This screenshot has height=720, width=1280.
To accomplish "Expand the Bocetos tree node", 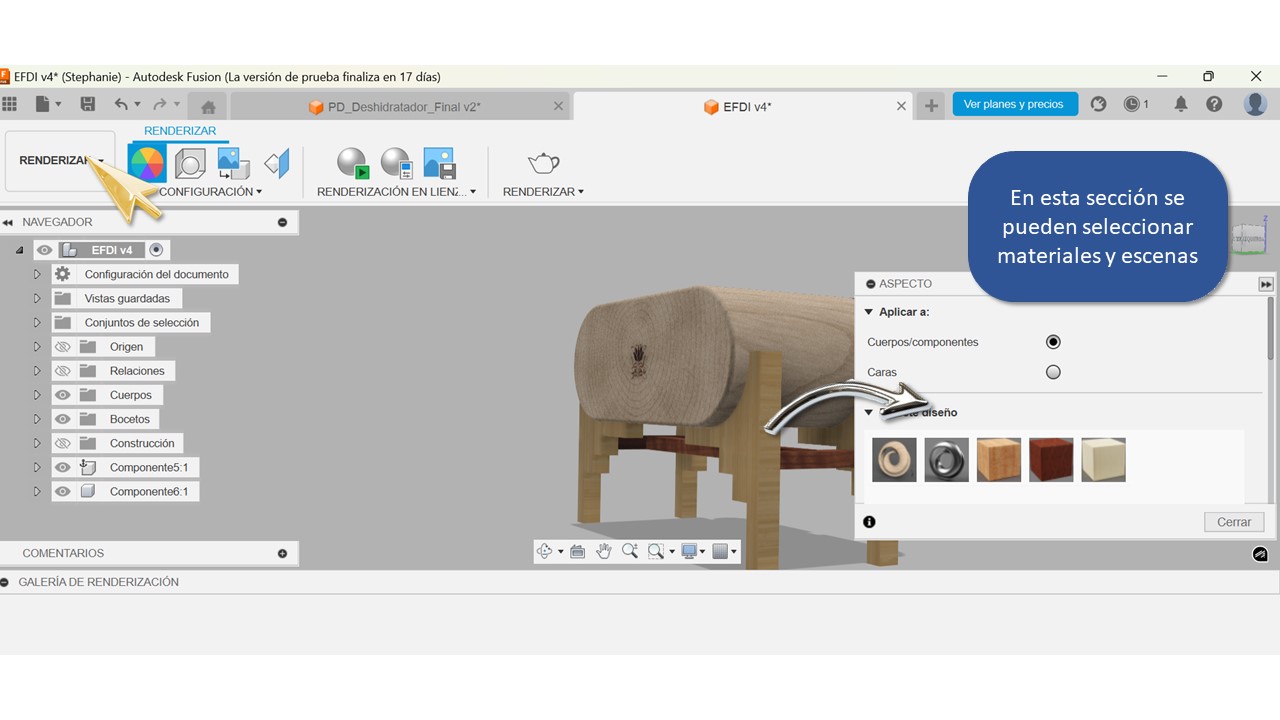I will coord(38,419).
